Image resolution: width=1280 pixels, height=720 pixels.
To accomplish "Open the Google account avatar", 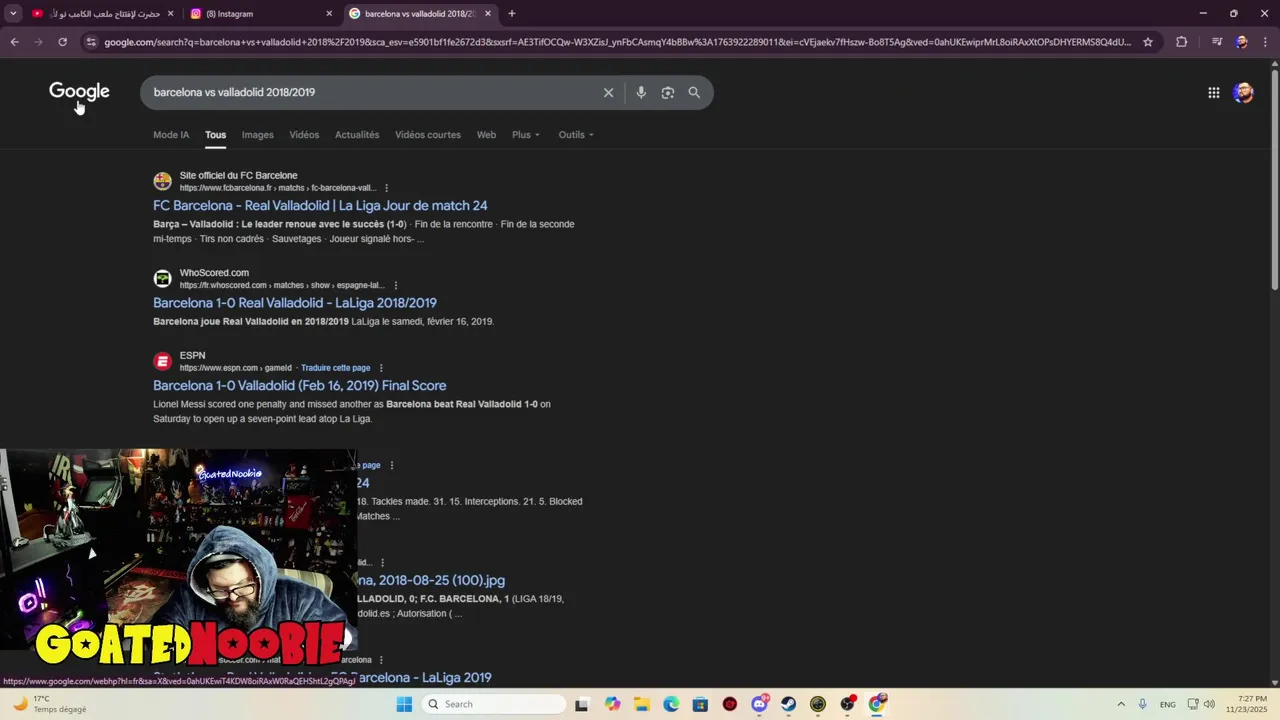I will pyautogui.click(x=1243, y=93).
